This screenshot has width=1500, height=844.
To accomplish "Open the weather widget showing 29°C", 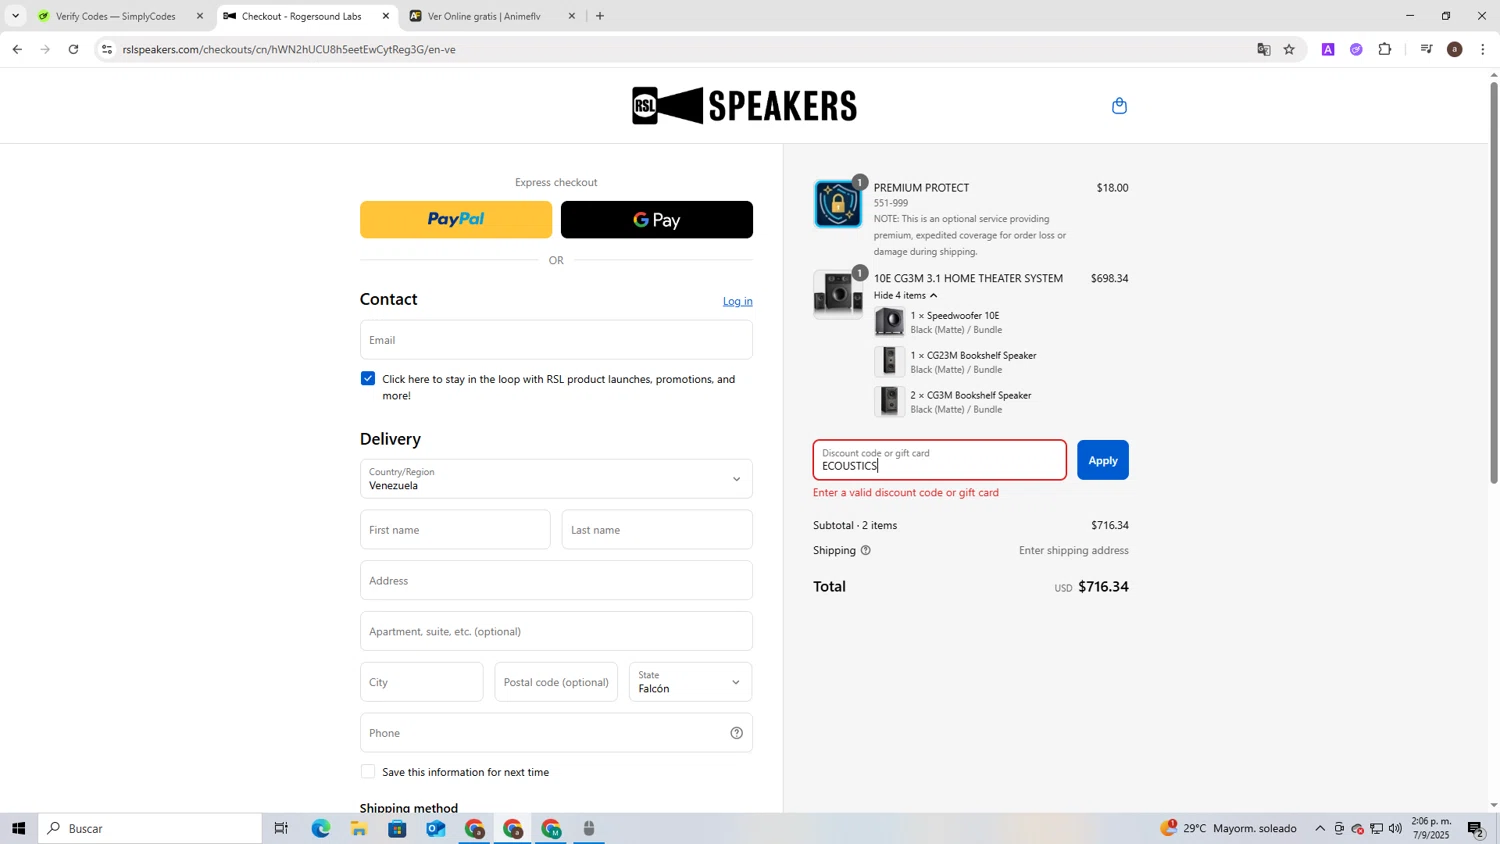I will pyautogui.click(x=1228, y=828).
